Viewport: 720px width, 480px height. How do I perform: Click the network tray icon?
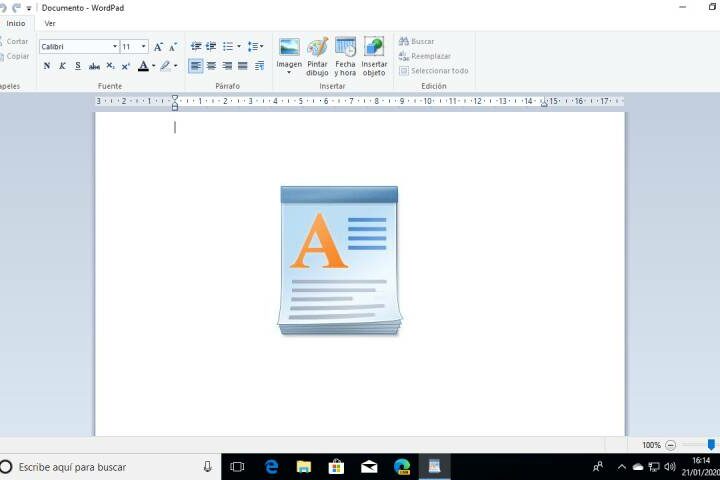(x=654, y=467)
